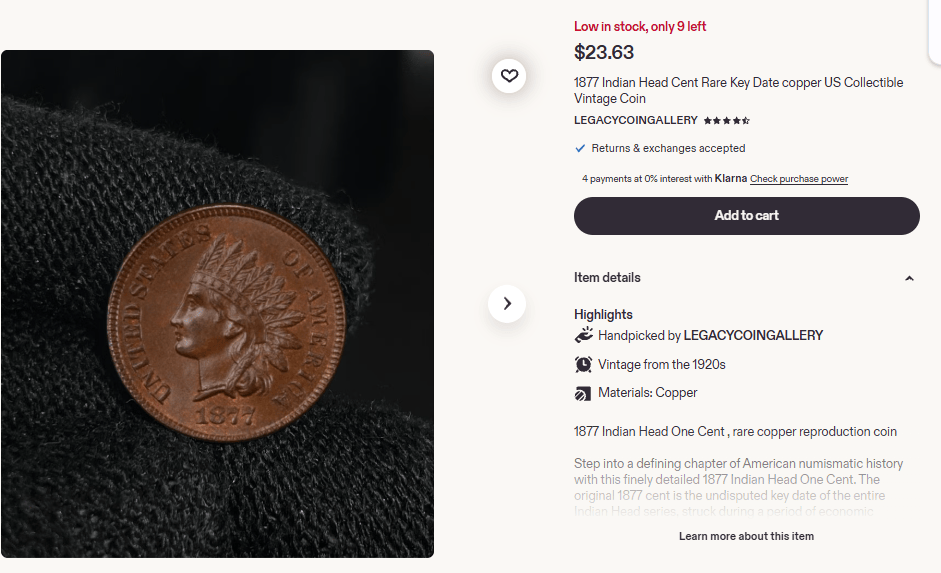Open Klarna Check purchase power link
The width and height of the screenshot is (941, 573).
[x=799, y=179]
